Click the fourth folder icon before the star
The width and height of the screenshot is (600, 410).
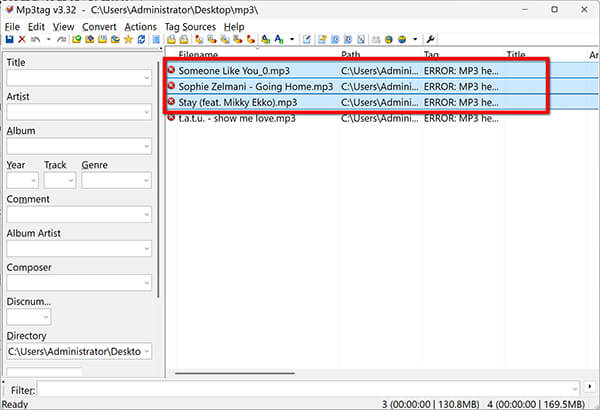point(115,39)
